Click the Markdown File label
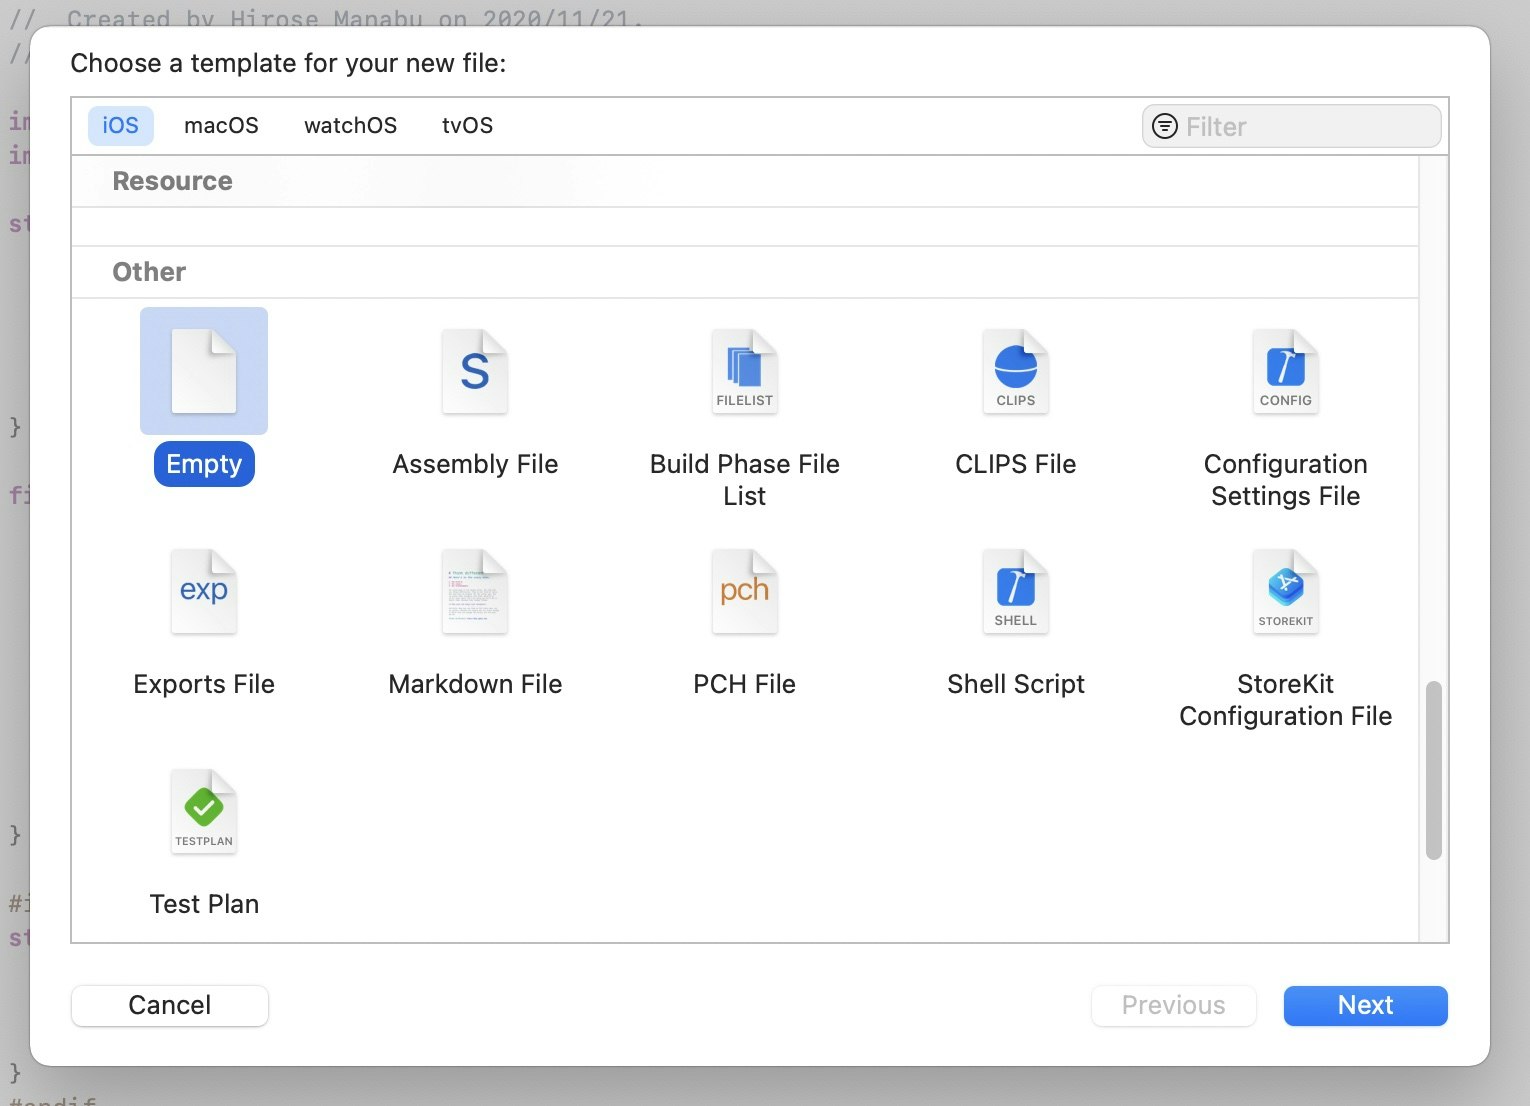 pyautogui.click(x=475, y=684)
